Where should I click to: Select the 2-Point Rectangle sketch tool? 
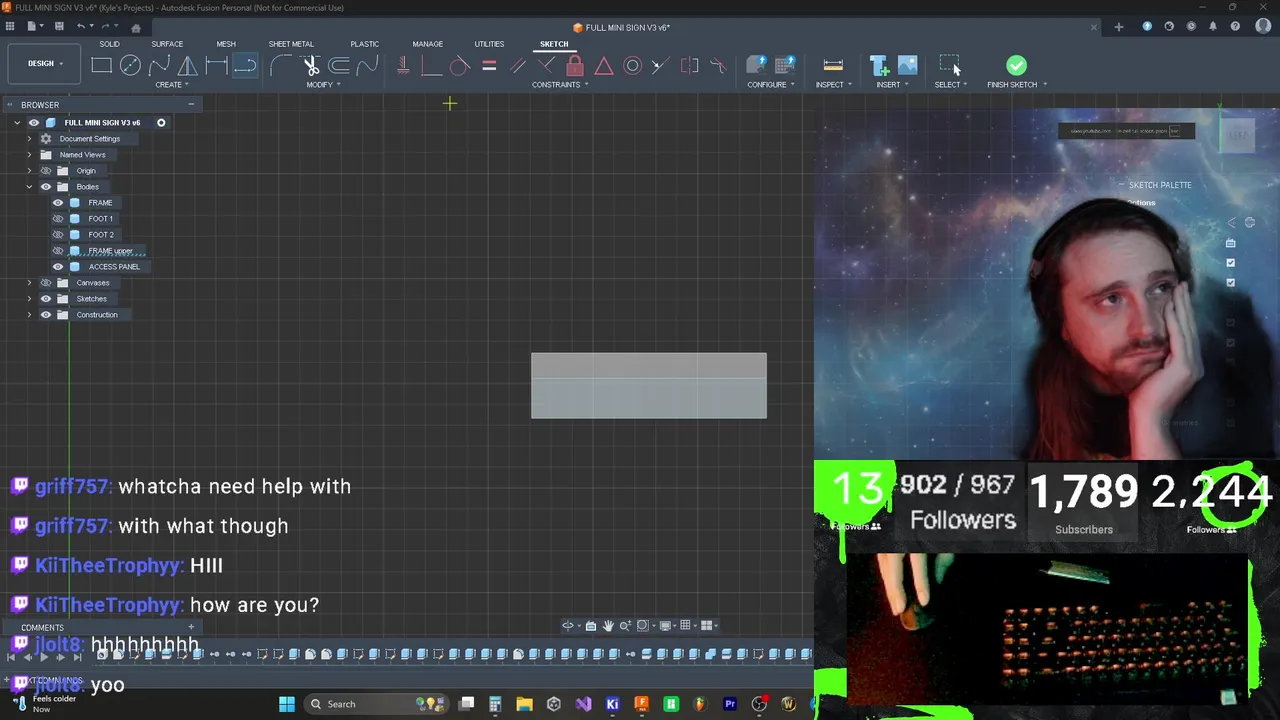[x=101, y=66]
